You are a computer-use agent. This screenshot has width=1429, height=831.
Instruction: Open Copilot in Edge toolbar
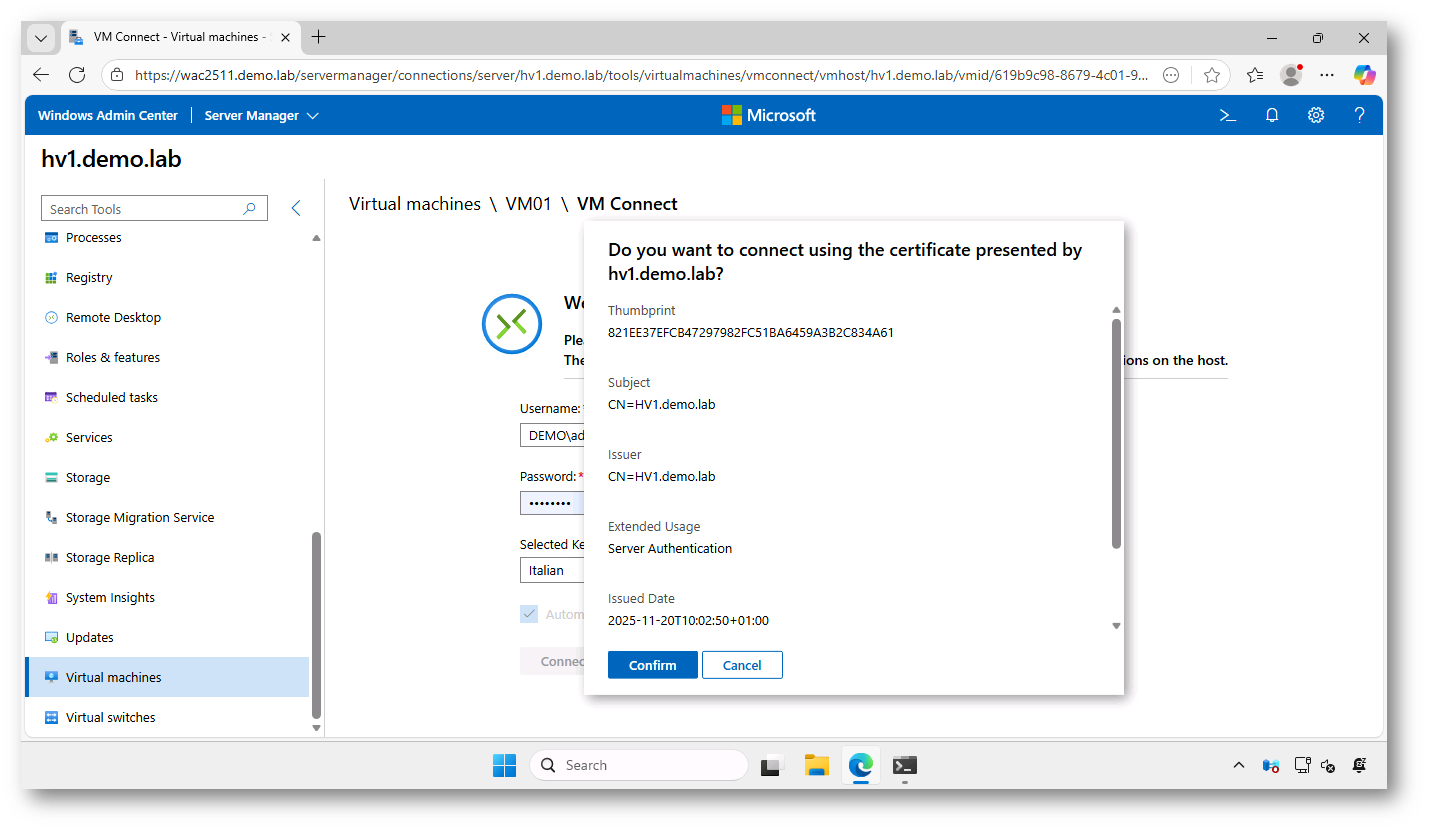1364,75
